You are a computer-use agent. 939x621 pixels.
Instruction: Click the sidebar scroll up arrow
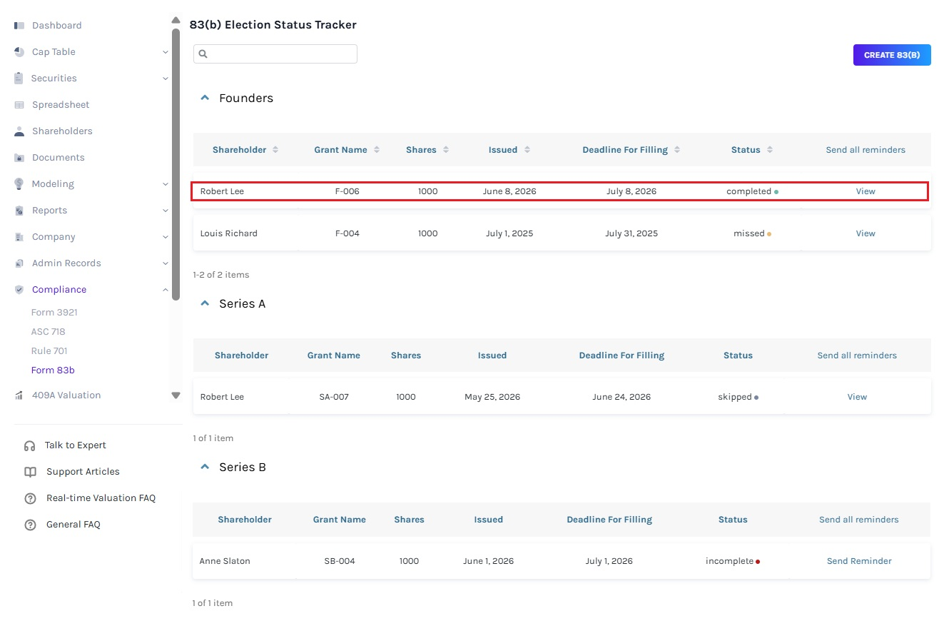tap(175, 20)
